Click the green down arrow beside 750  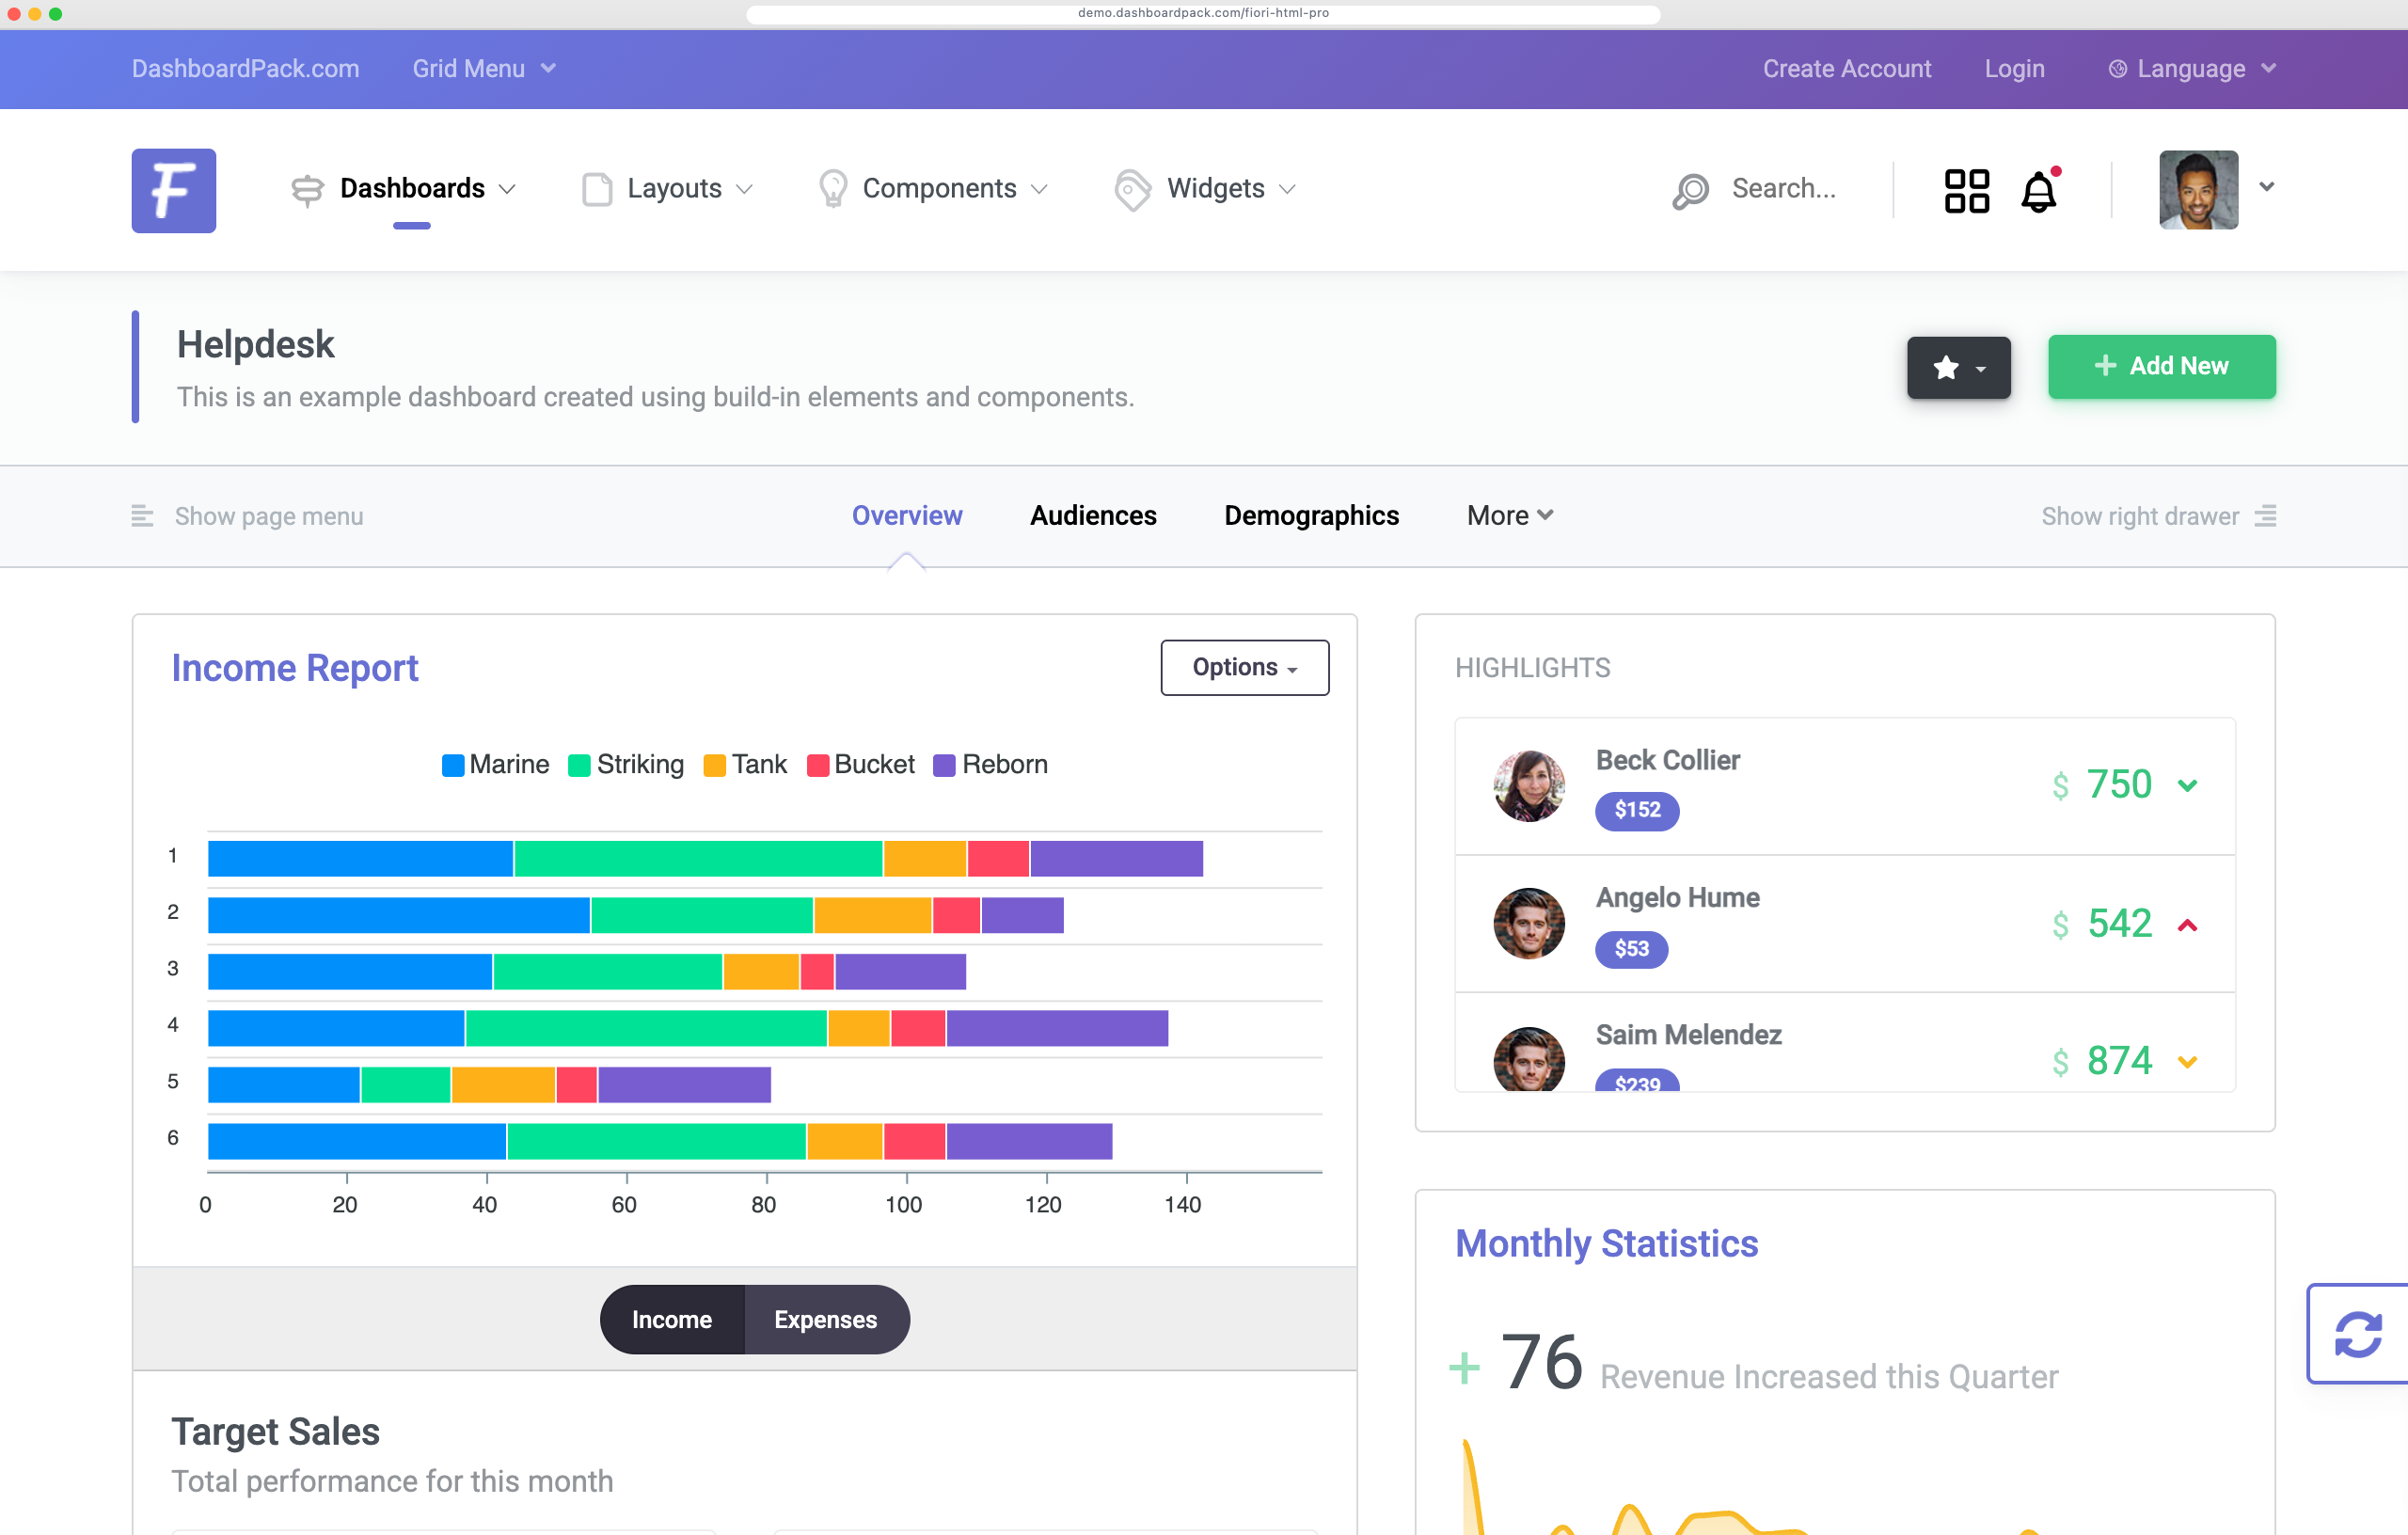(2187, 786)
